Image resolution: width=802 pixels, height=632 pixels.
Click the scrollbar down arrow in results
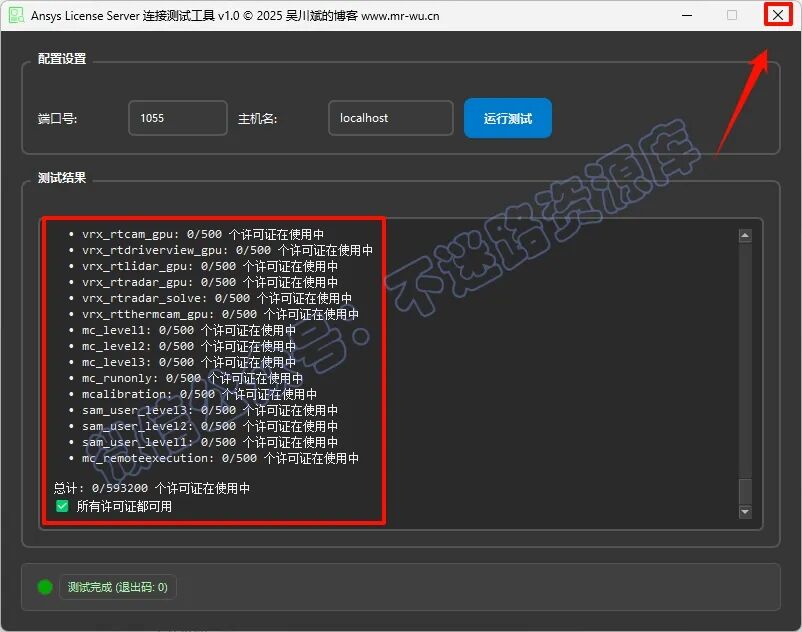click(x=745, y=511)
